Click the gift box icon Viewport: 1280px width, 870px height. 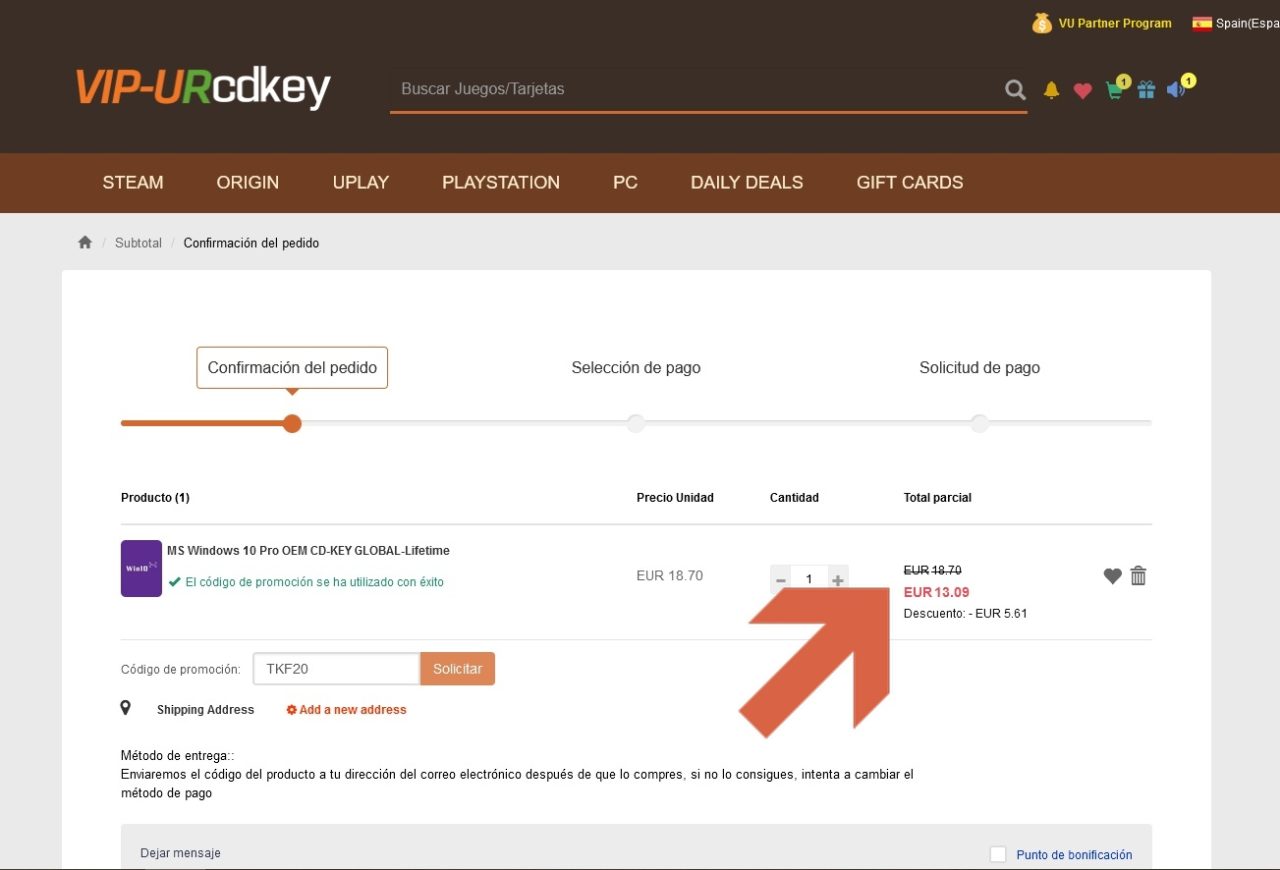pyautogui.click(x=1146, y=90)
